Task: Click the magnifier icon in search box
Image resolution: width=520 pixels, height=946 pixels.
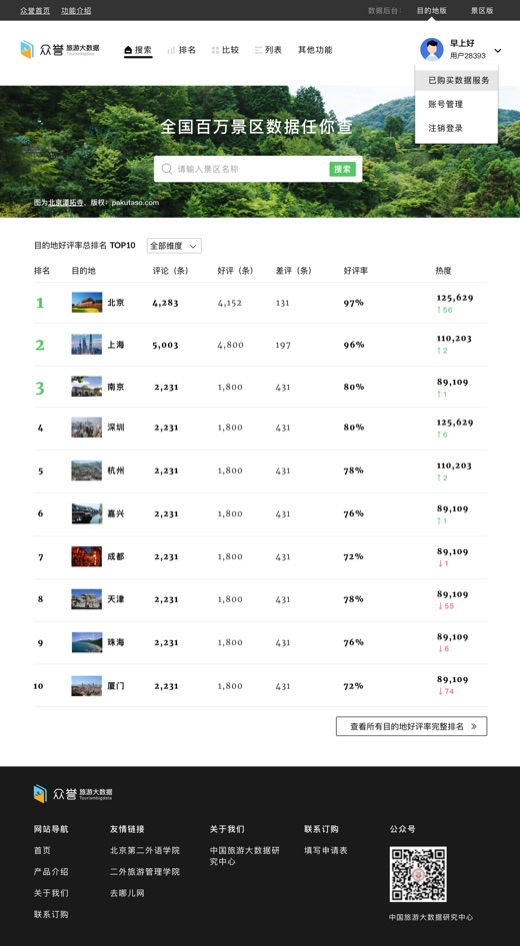Action: pos(166,170)
